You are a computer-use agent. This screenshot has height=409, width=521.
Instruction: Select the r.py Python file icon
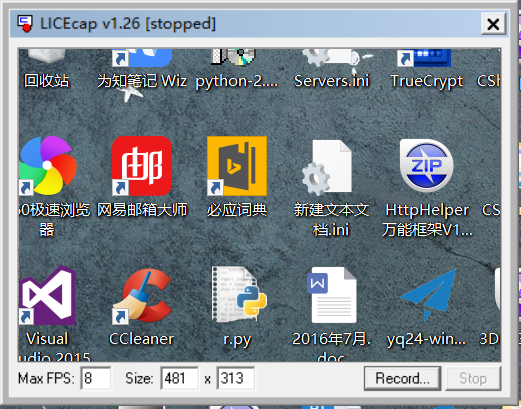pos(239,294)
